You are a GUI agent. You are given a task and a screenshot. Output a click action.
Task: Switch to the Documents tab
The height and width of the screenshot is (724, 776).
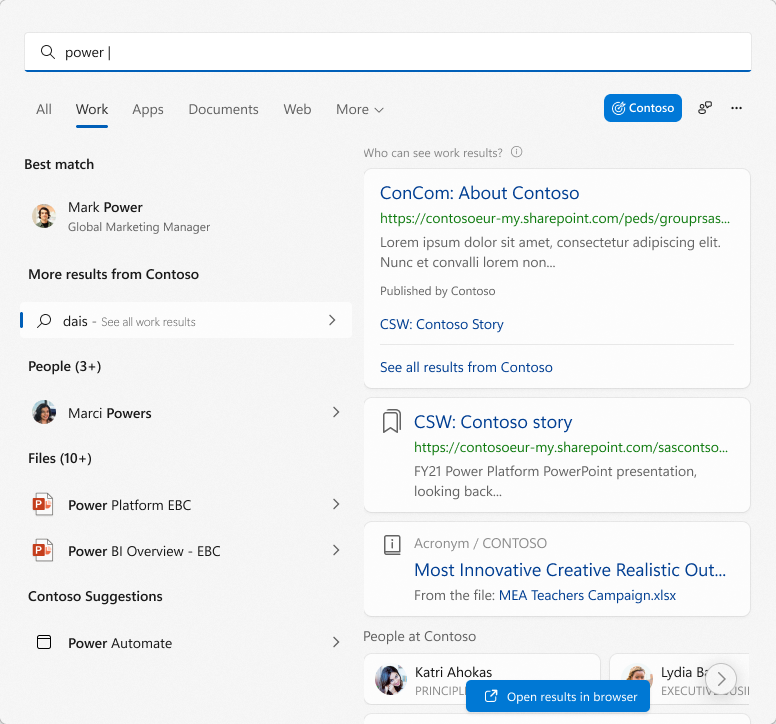point(223,109)
